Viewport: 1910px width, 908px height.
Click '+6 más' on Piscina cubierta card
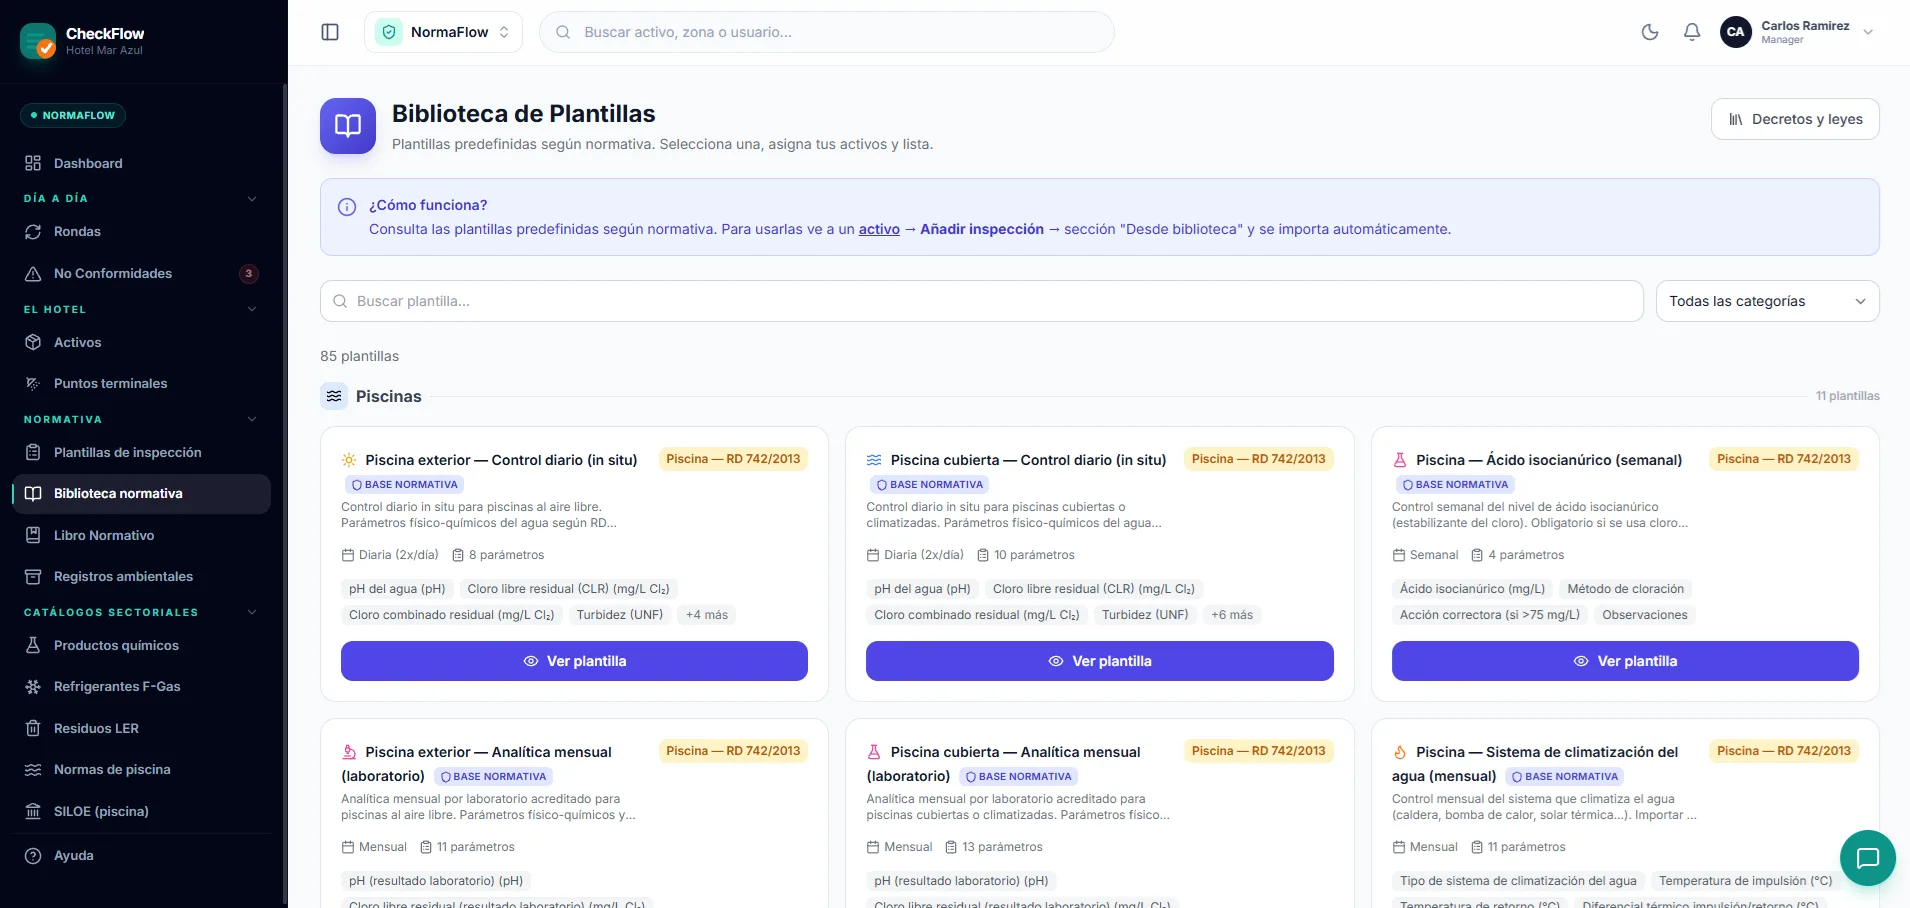[x=1232, y=615]
